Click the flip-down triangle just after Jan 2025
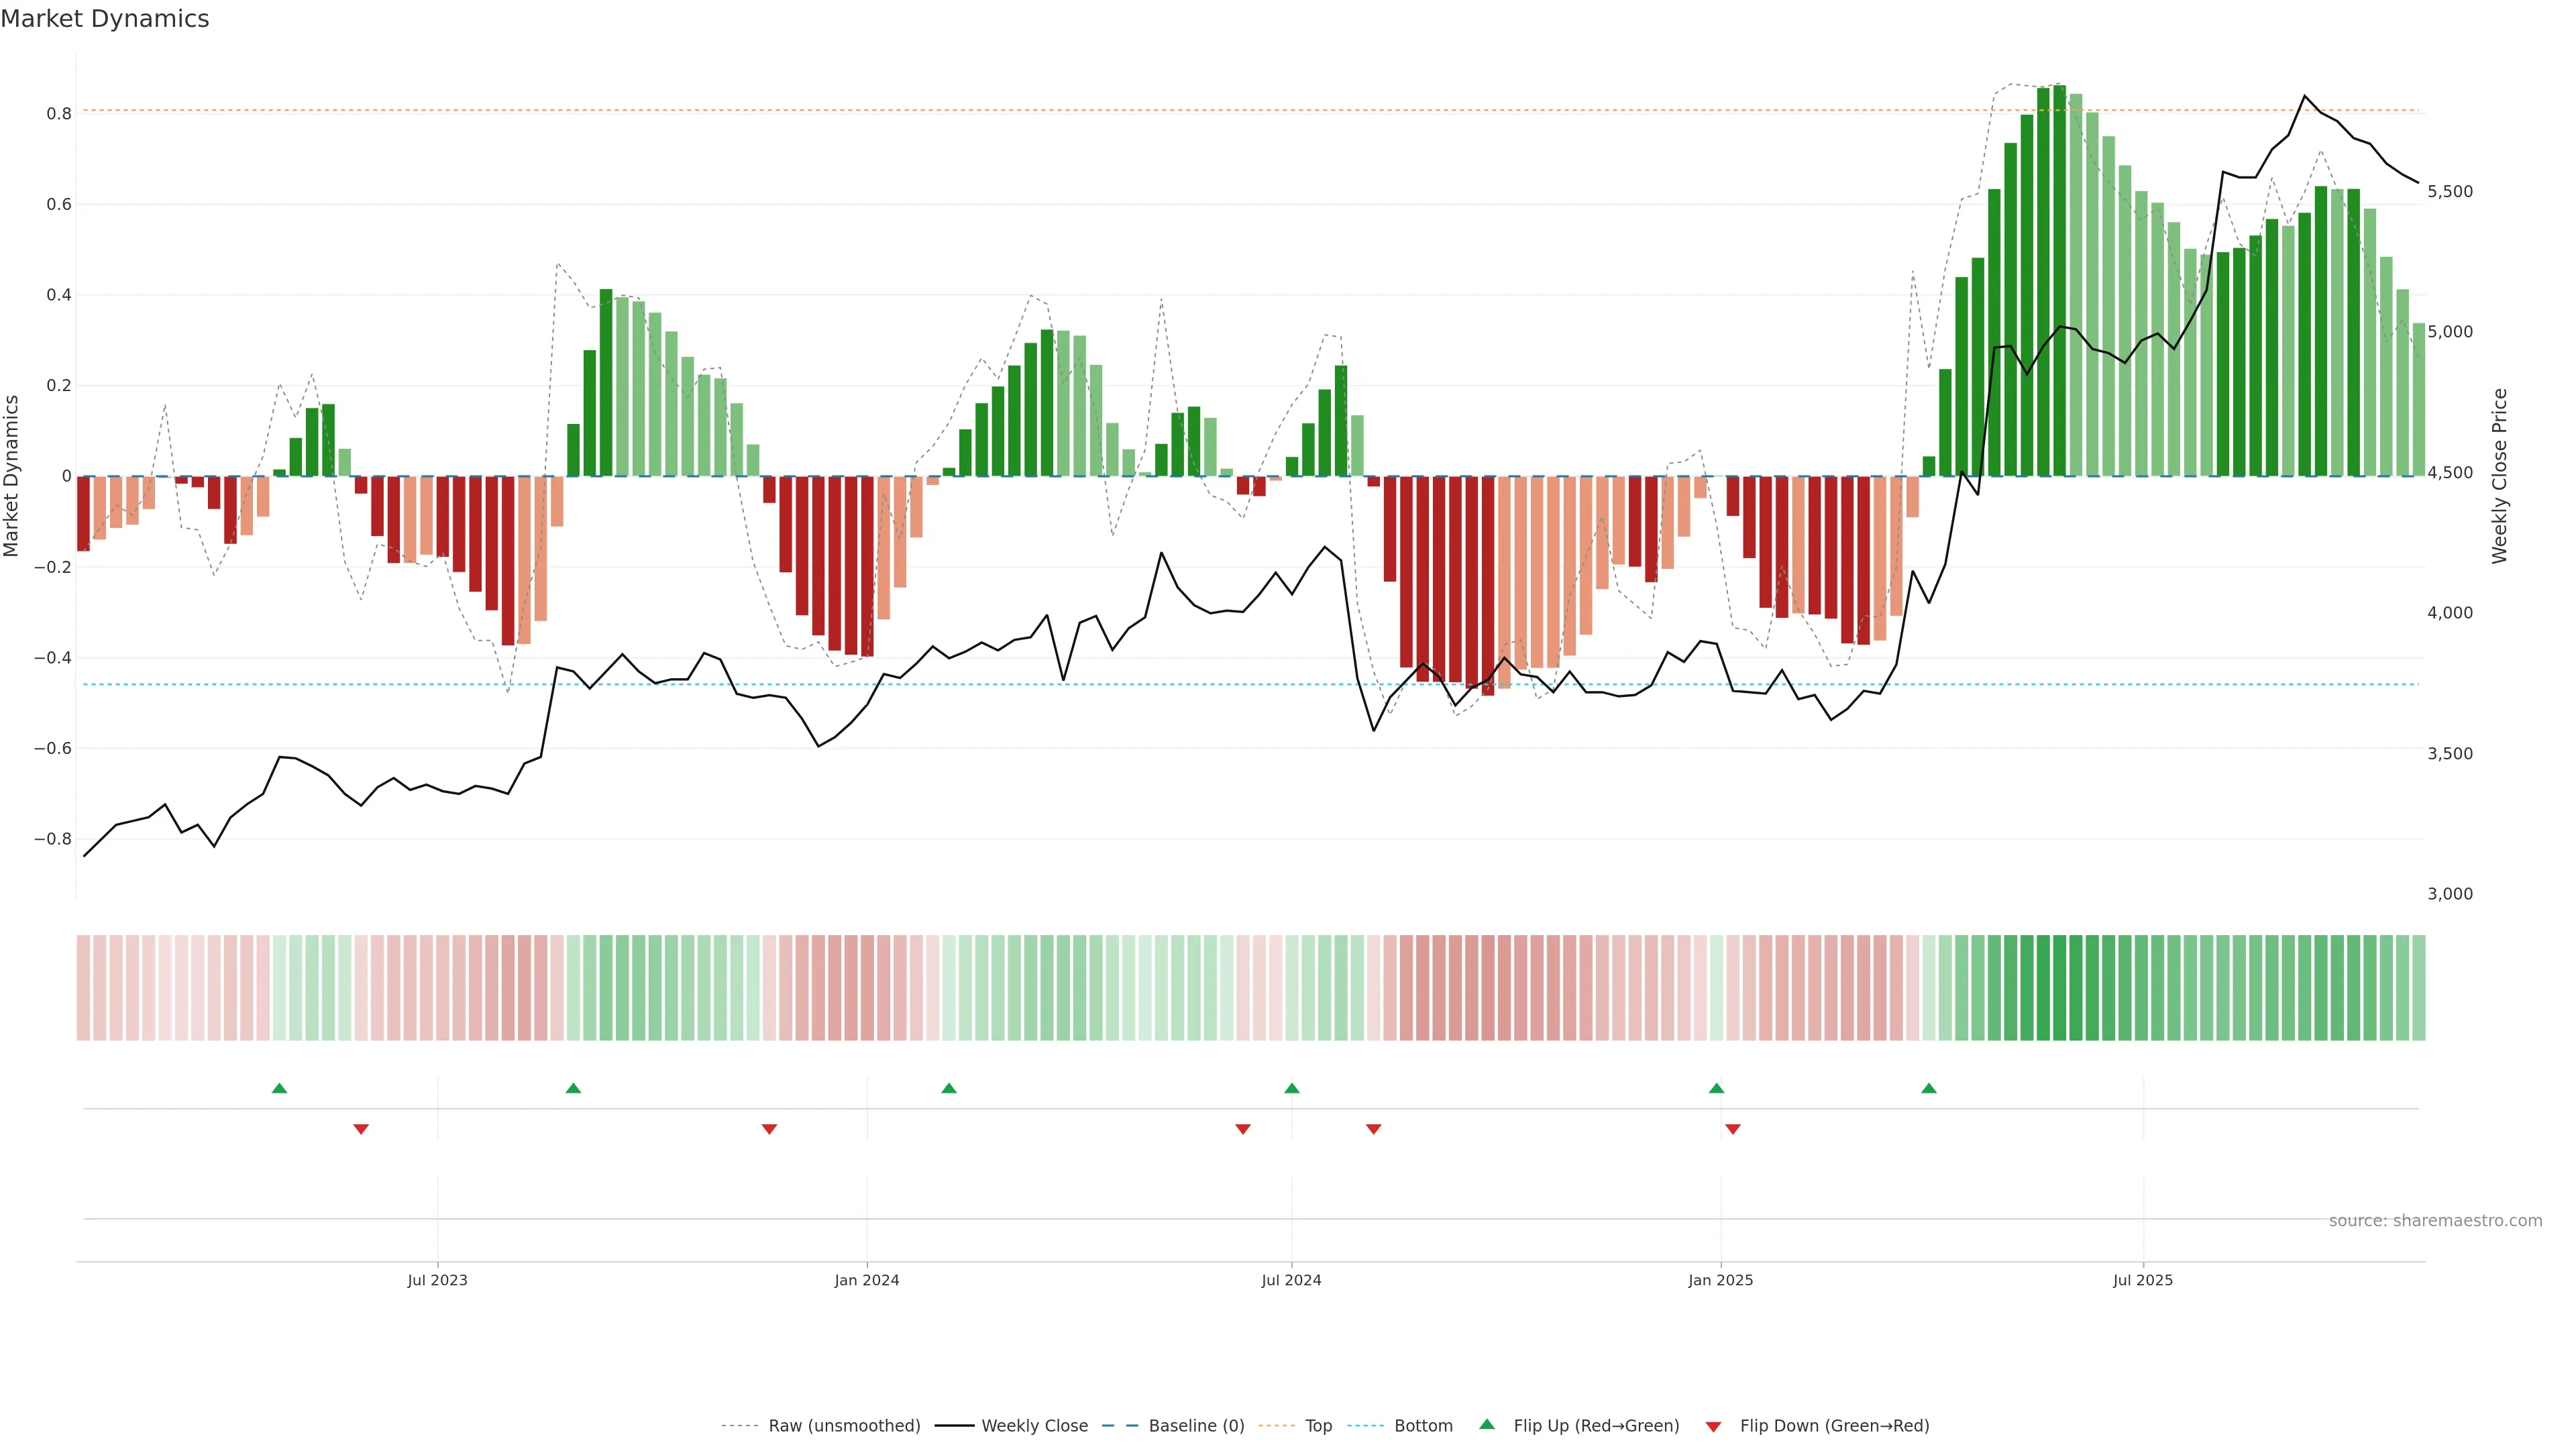 click(x=1733, y=1129)
